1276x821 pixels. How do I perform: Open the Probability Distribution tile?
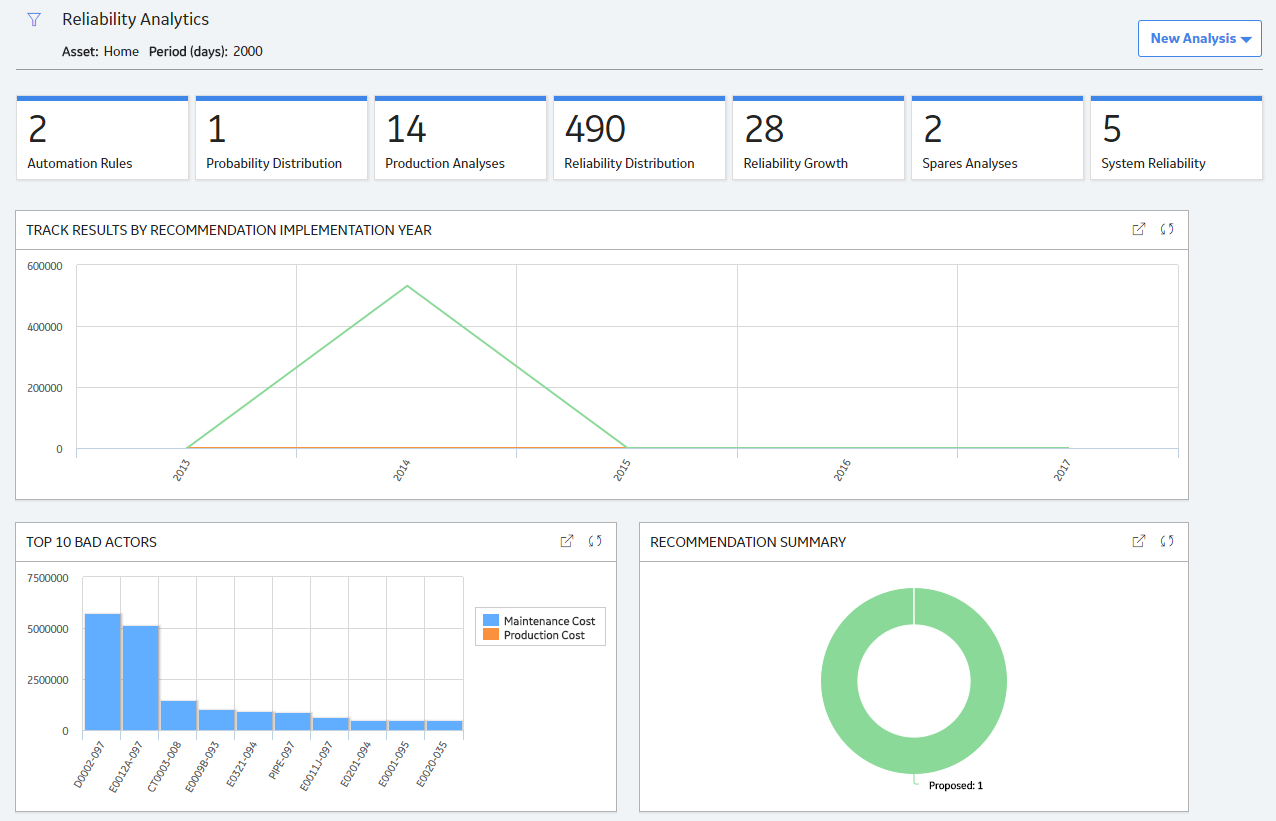pos(281,138)
